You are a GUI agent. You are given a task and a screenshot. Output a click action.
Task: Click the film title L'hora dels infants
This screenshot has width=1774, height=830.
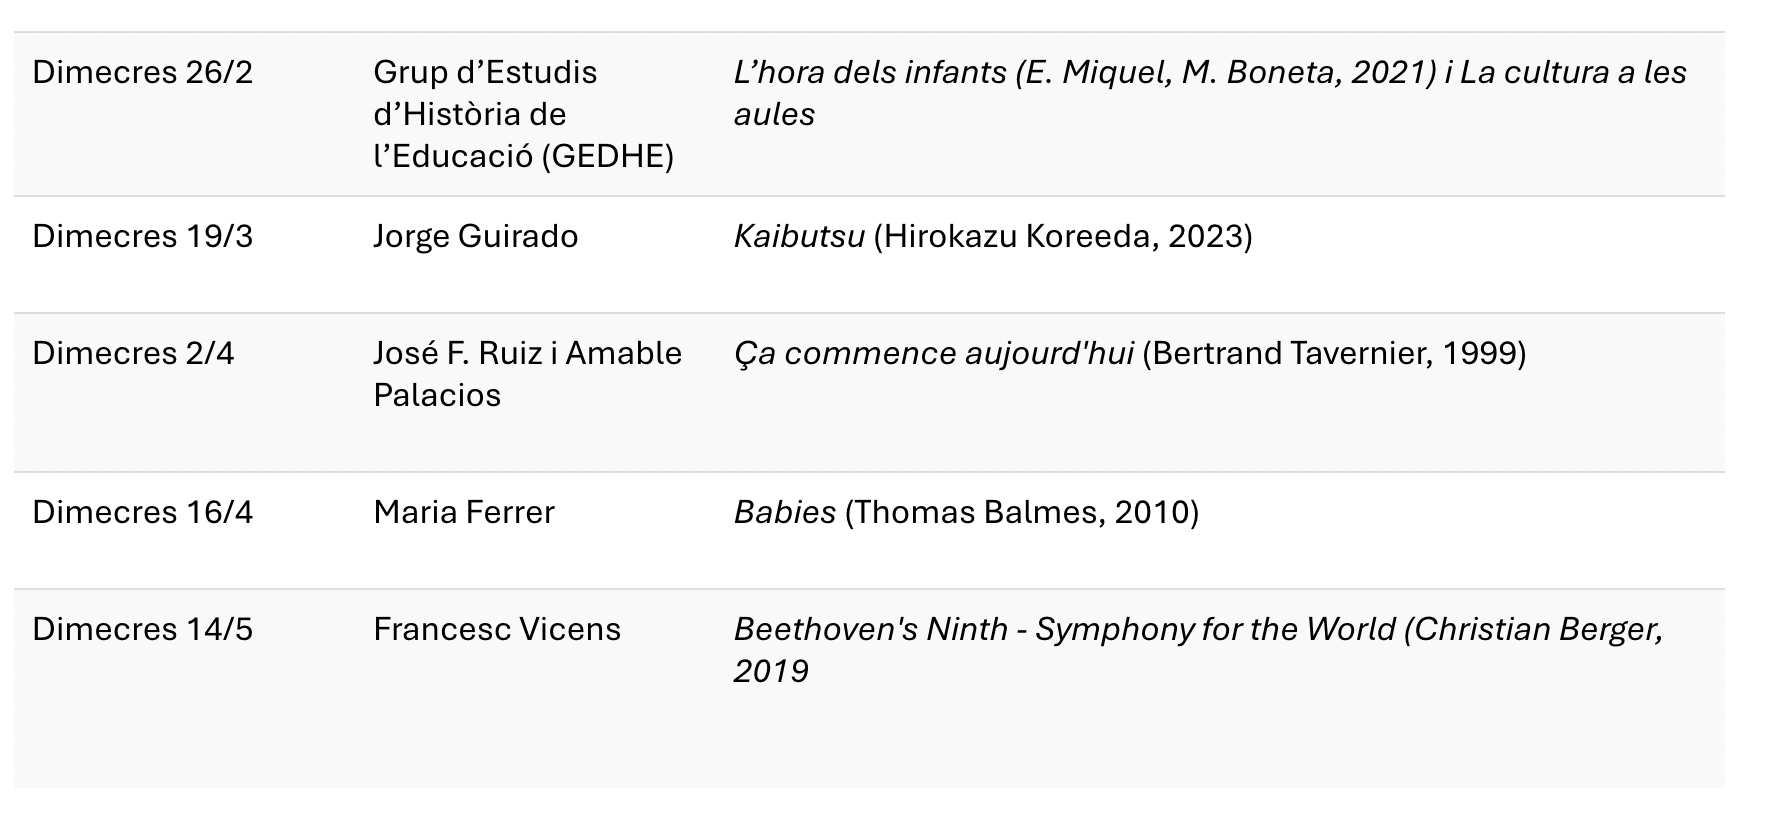pyautogui.click(x=870, y=73)
